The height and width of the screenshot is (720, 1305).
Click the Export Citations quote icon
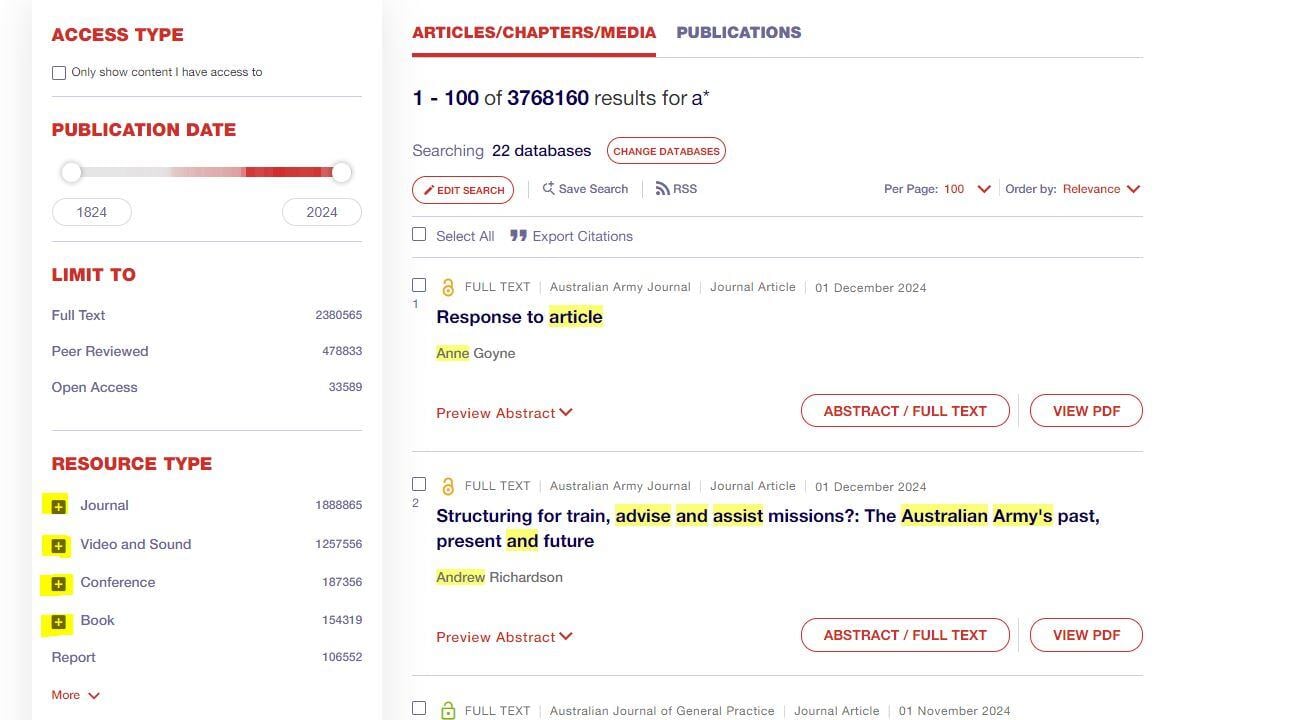518,236
